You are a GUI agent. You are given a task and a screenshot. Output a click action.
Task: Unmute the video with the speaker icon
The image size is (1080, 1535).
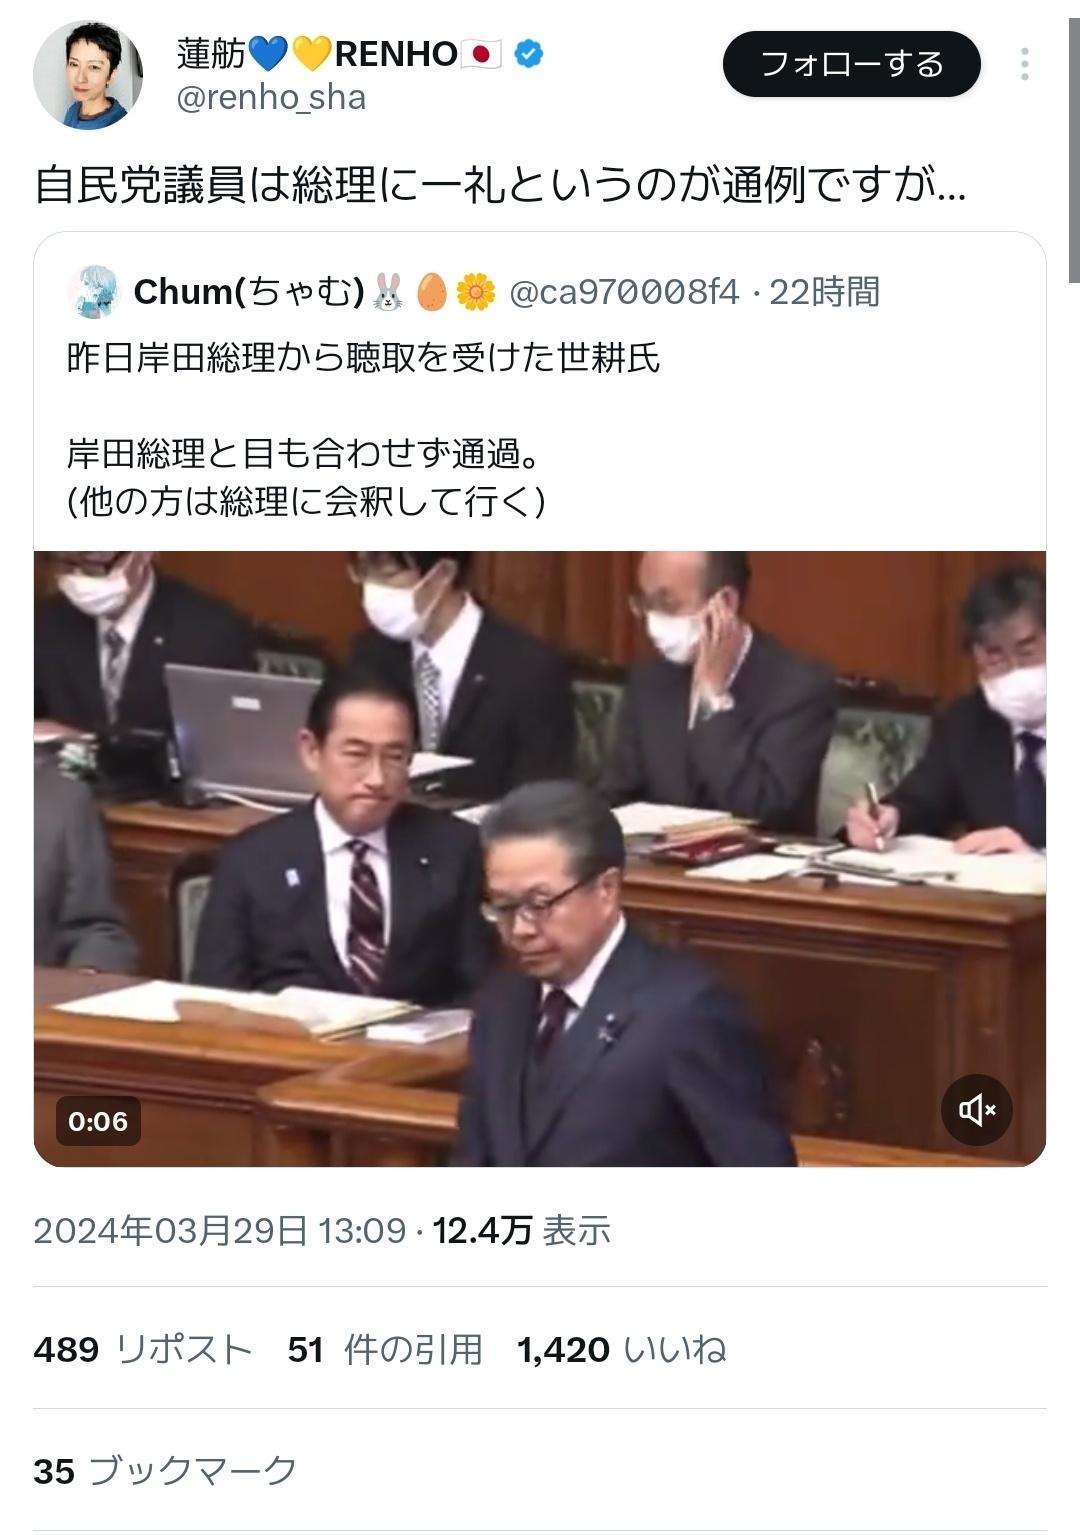click(977, 1110)
